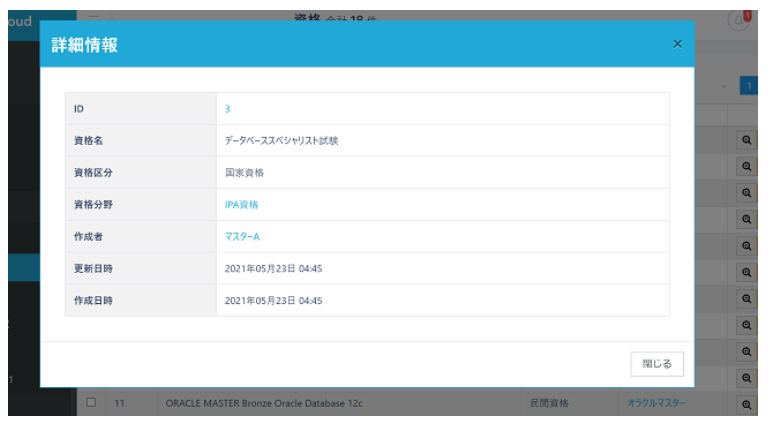The image size is (783, 423).
Task: Close the 詳細情報 dialog with the X
Action: point(677,44)
